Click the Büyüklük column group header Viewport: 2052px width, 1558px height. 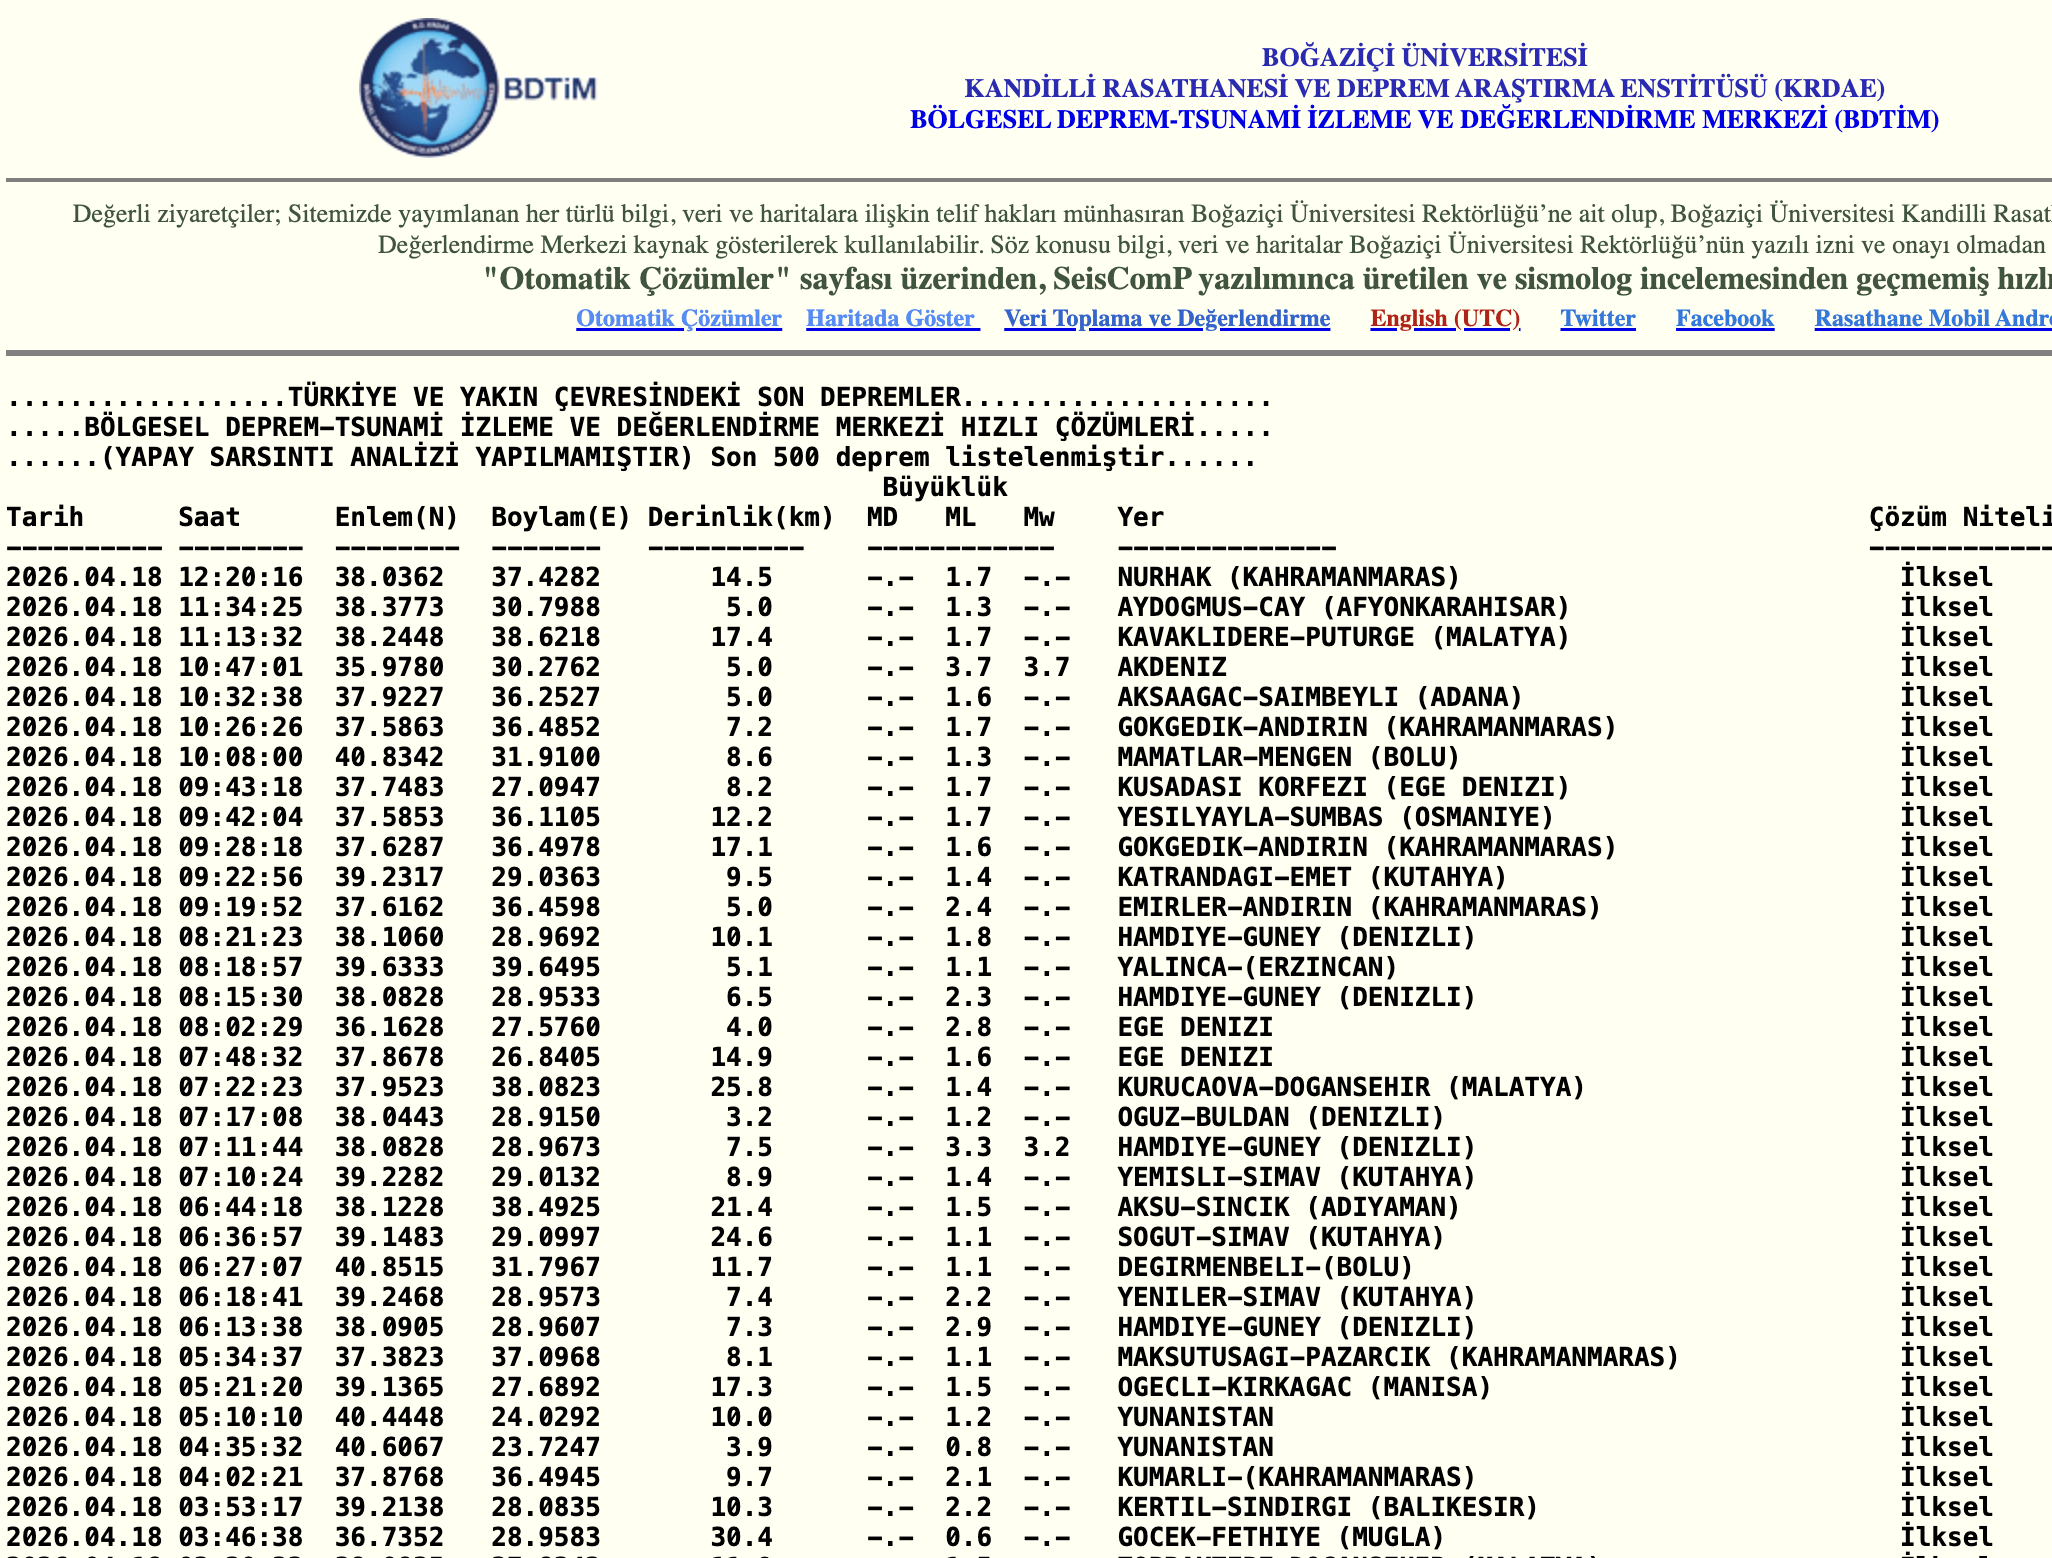(944, 487)
